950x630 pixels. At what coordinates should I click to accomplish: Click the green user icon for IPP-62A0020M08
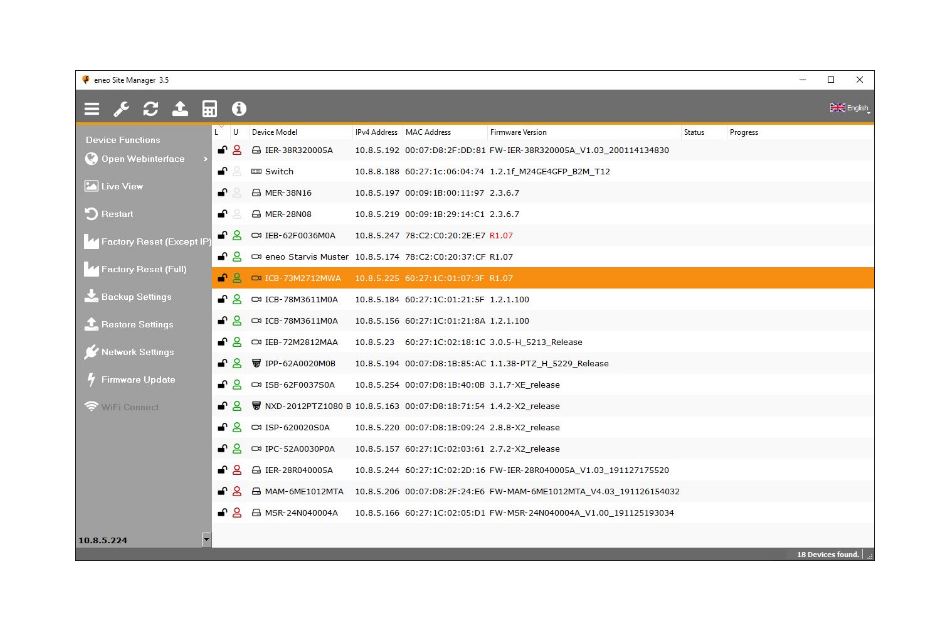(x=237, y=364)
